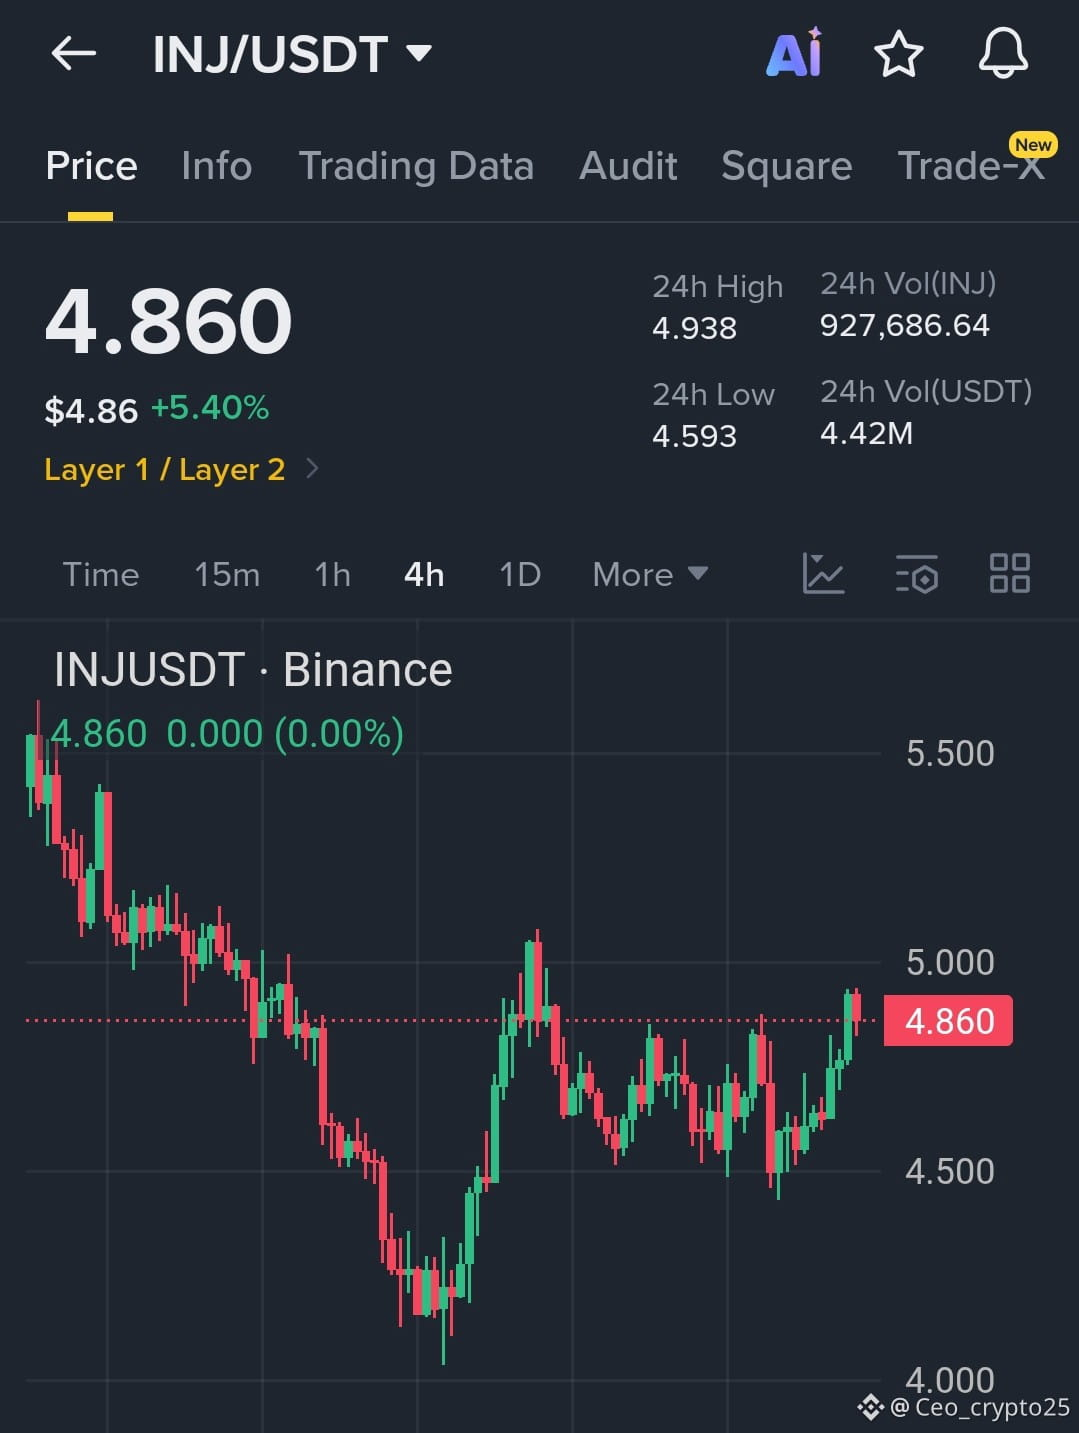Open the Trading Data tab
Viewport: 1079px width, 1433px height.
pos(416,166)
